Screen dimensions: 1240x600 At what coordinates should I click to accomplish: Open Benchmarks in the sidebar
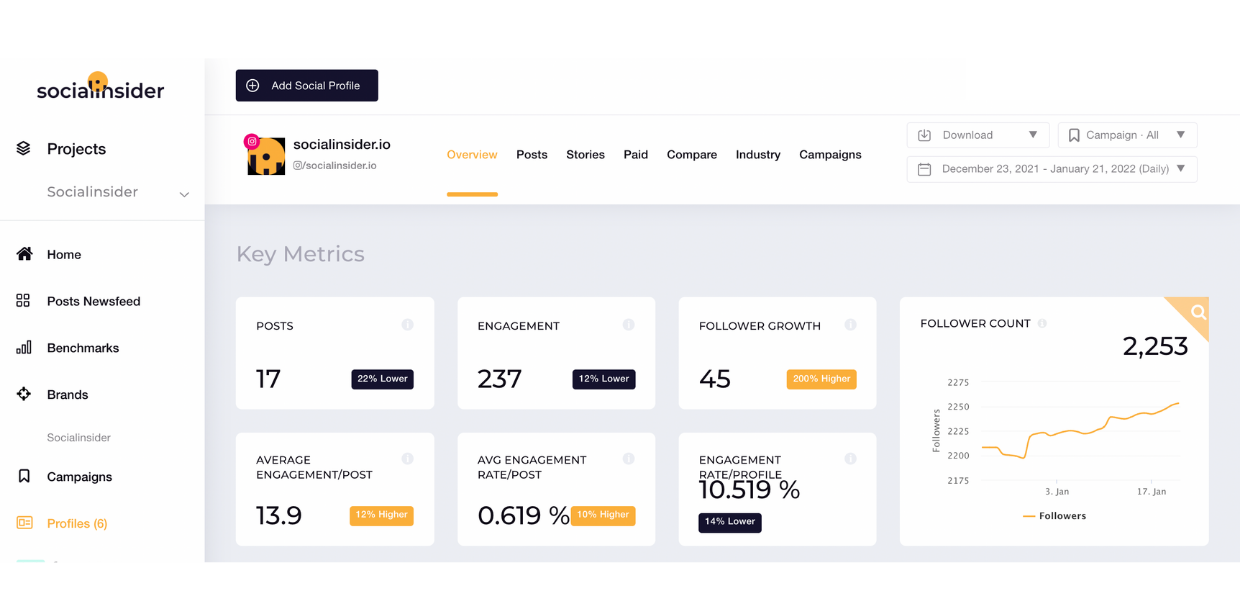pos(83,348)
